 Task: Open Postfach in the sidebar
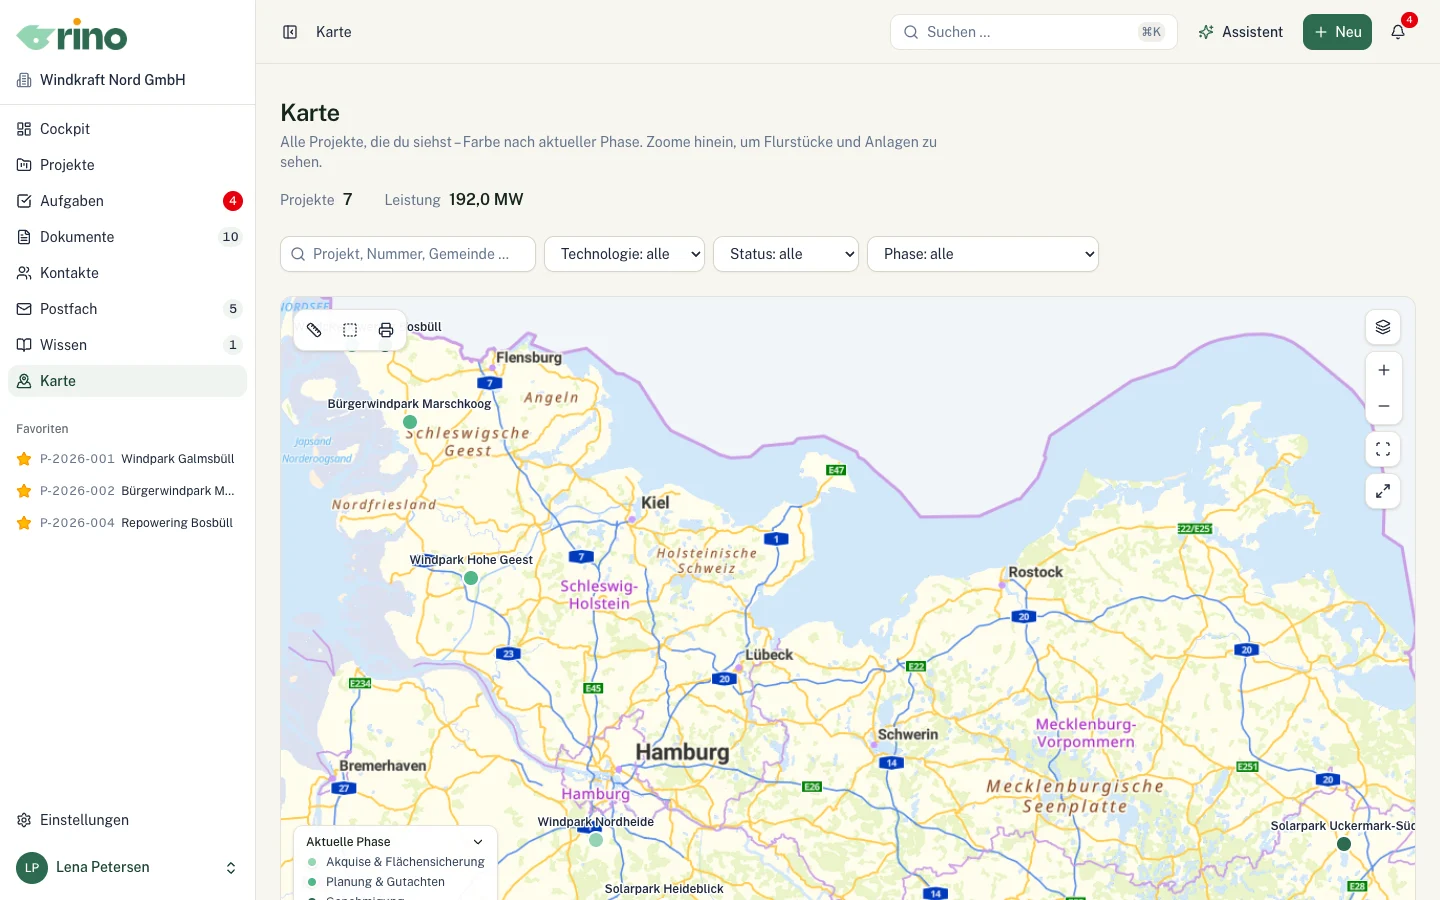[x=127, y=309]
